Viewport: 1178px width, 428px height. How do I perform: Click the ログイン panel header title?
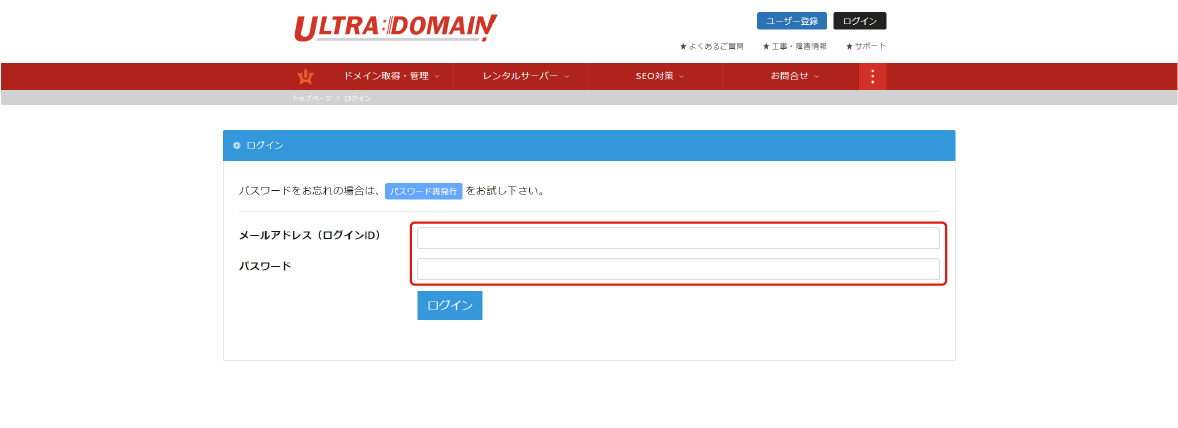click(265, 146)
